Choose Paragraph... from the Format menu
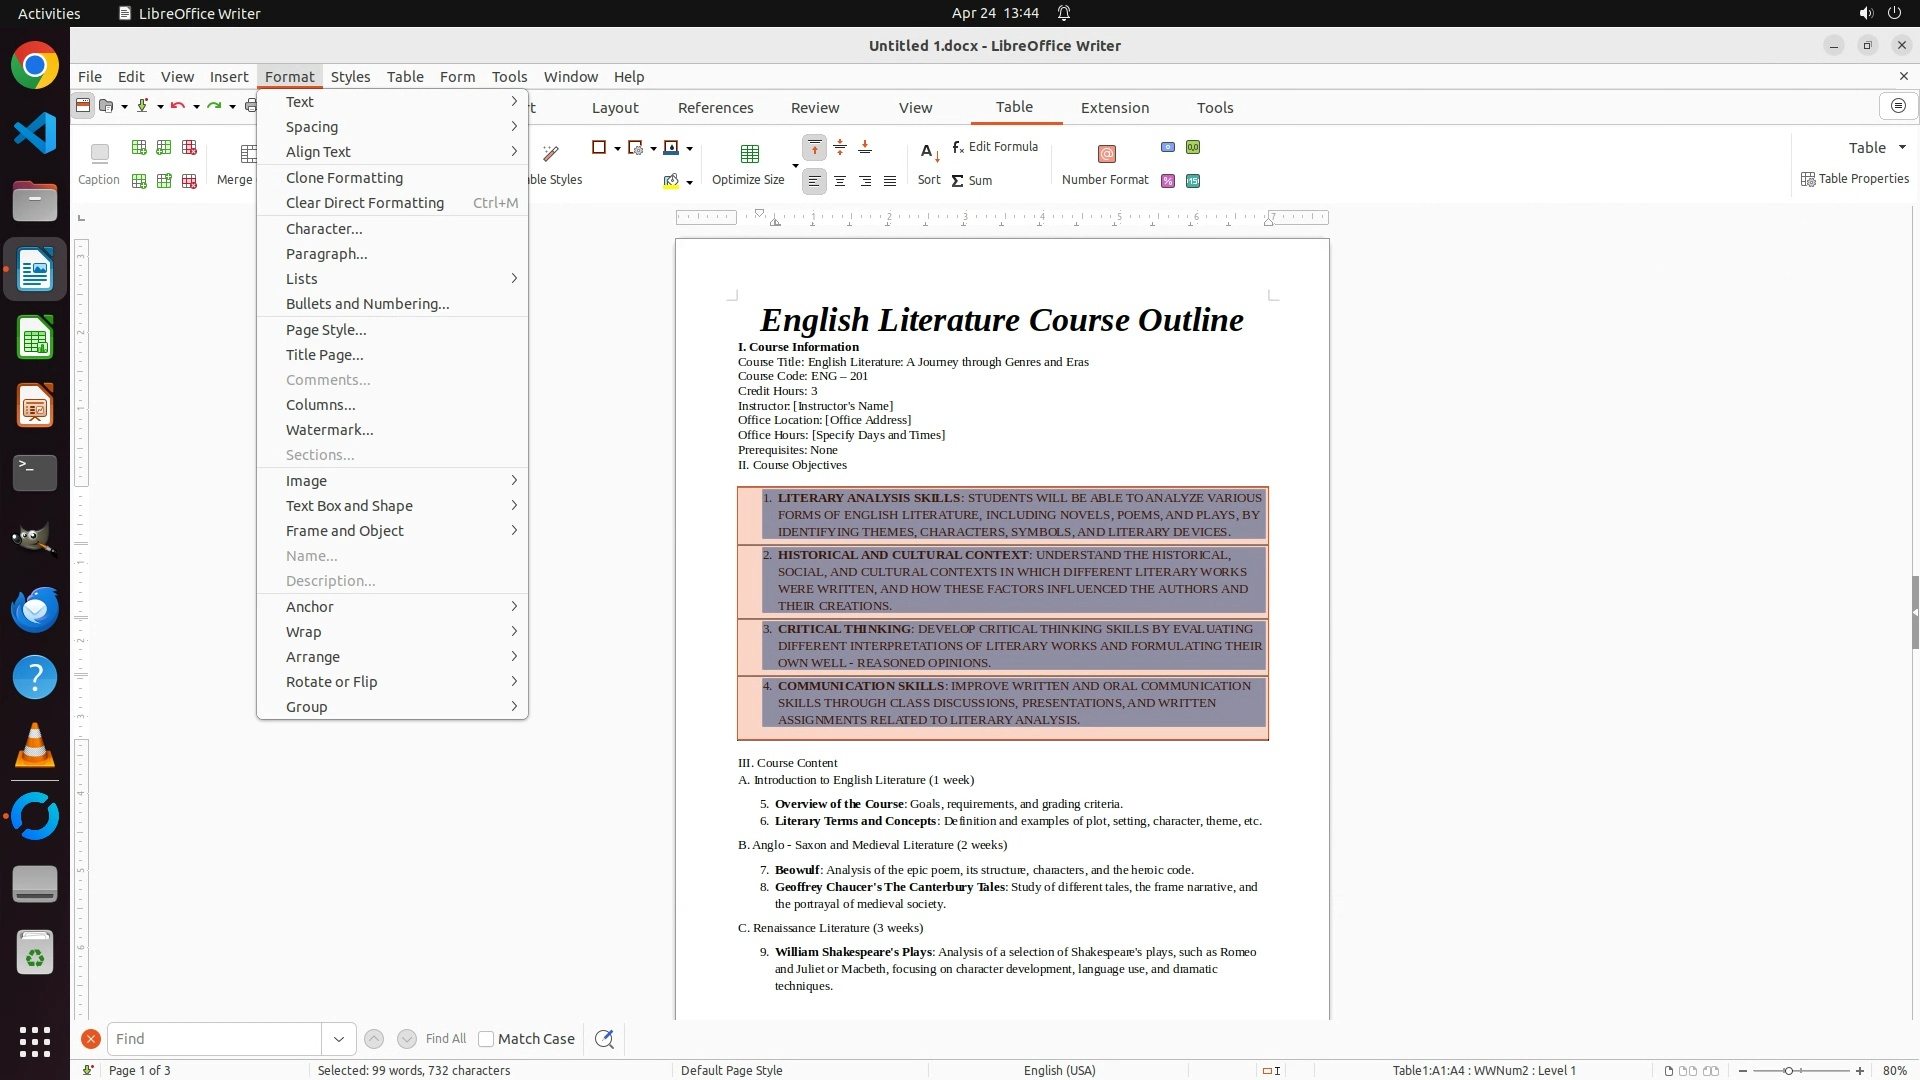Screen dimensions: 1920x1080 (326, 254)
